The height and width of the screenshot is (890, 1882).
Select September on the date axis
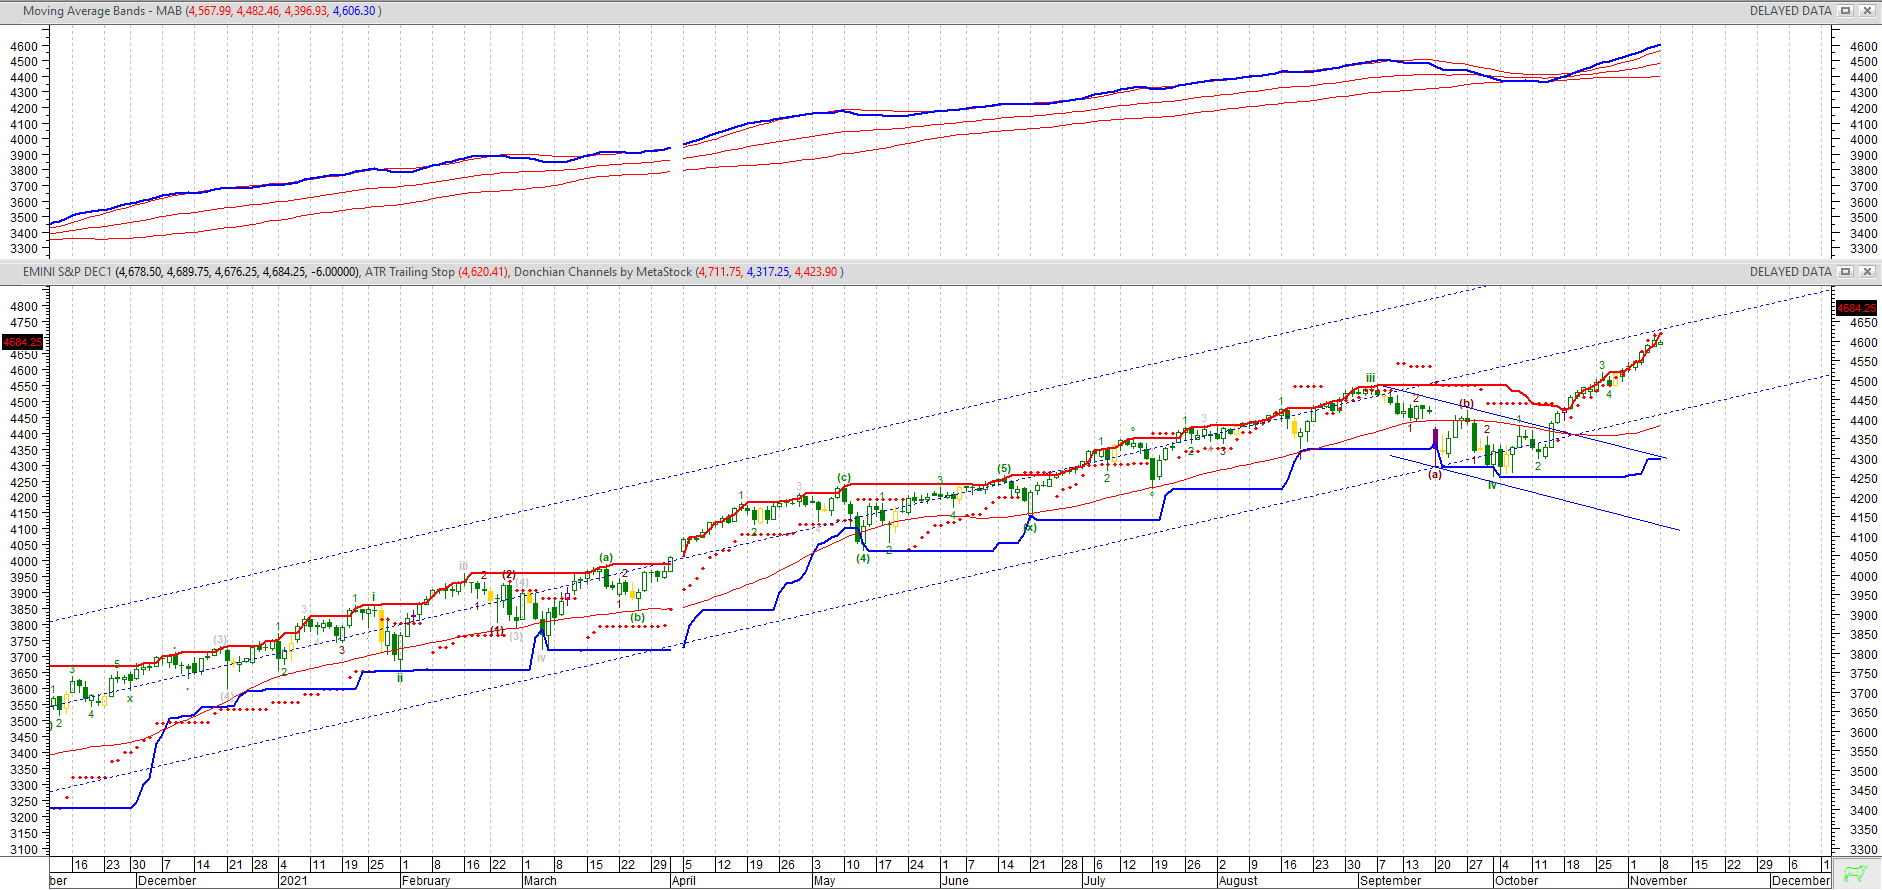click(x=1390, y=881)
